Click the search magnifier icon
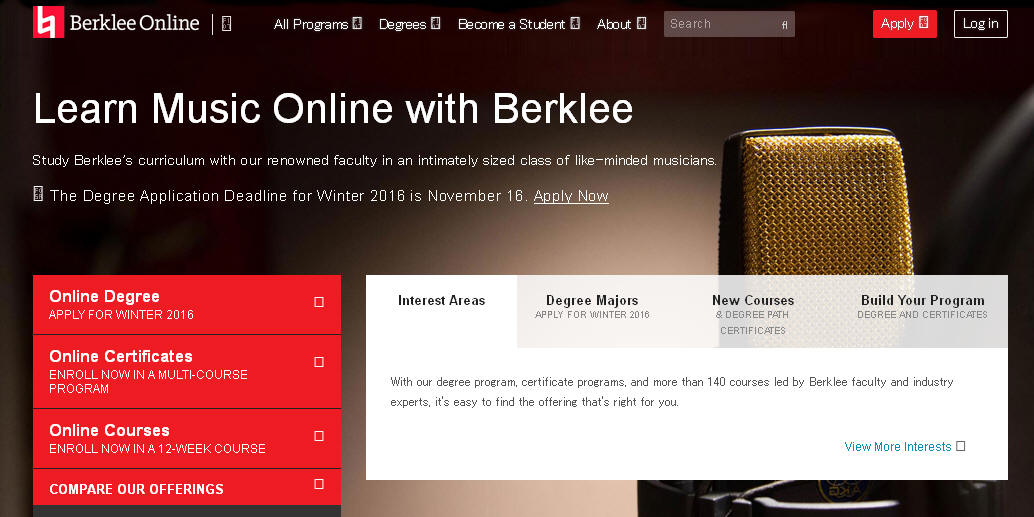 click(x=784, y=24)
